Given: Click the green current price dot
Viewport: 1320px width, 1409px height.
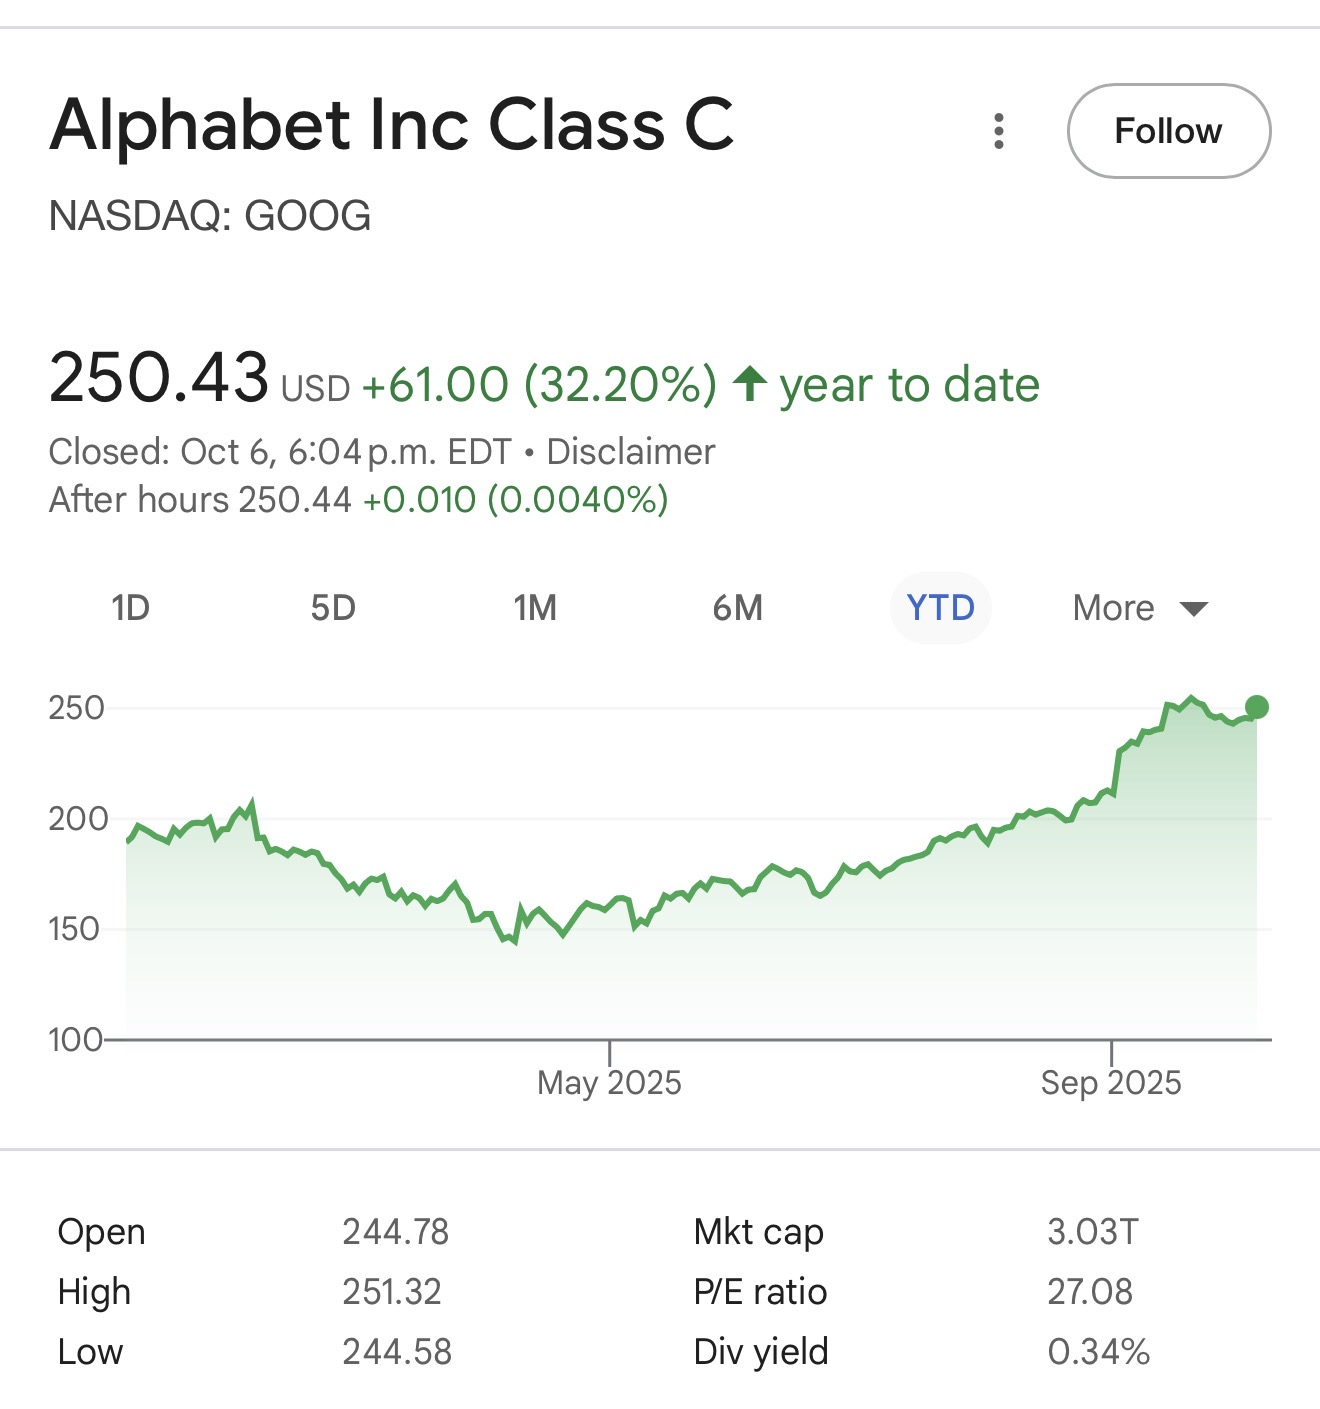Looking at the screenshot, I should (x=1257, y=707).
